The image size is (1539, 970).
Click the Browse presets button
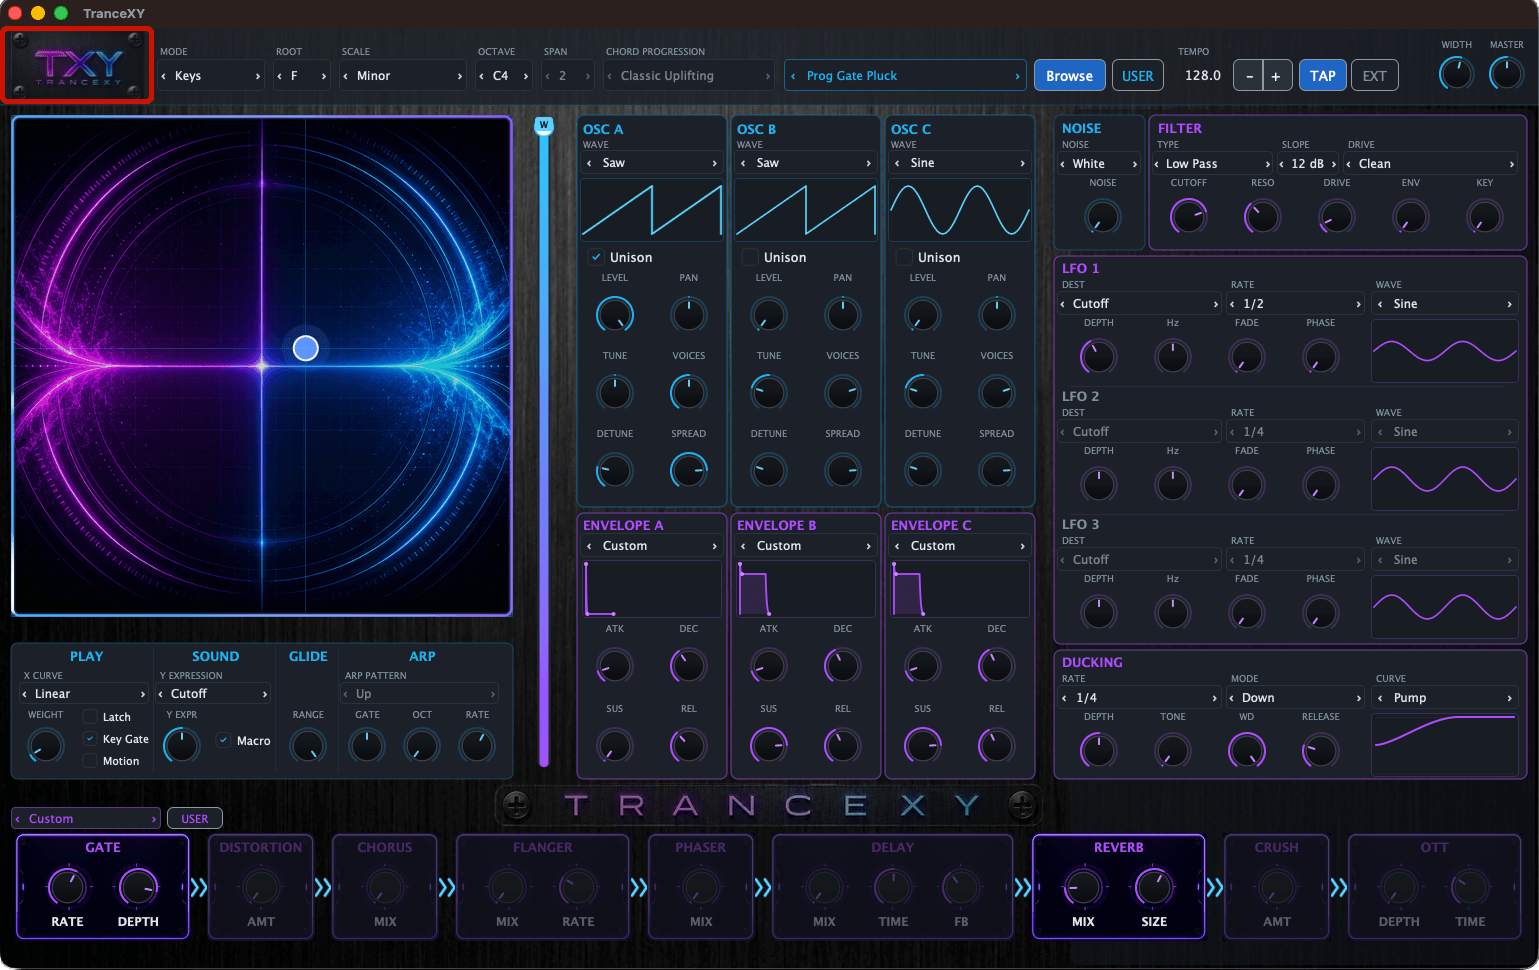point(1069,76)
